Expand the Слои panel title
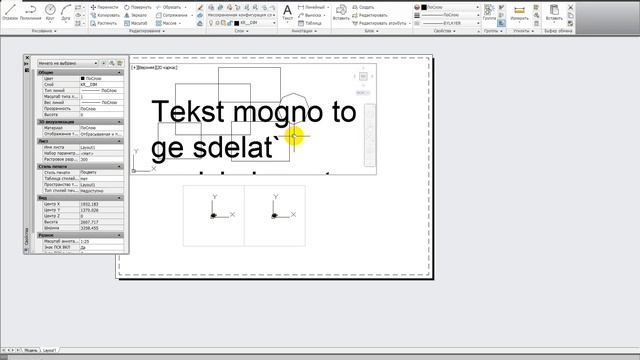 (242, 31)
